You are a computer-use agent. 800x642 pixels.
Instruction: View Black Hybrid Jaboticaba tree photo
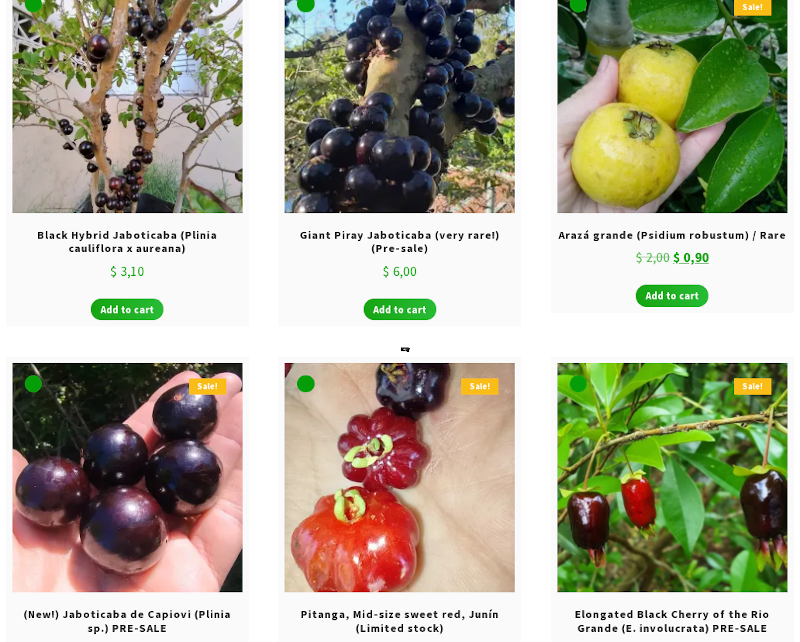127,106
